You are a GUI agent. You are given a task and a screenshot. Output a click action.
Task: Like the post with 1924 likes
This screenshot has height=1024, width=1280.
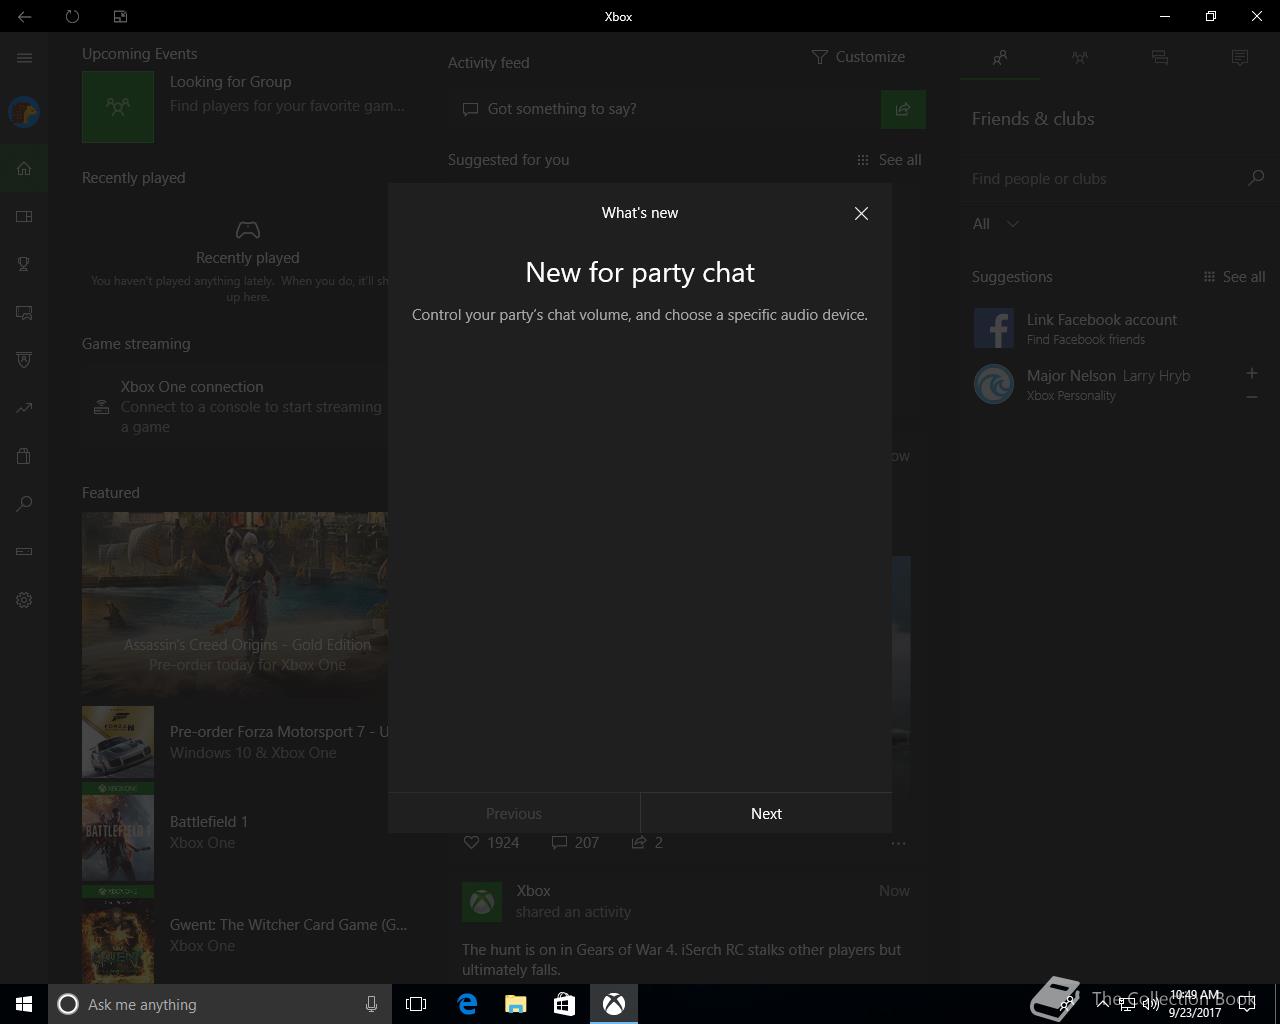[491, 842]
